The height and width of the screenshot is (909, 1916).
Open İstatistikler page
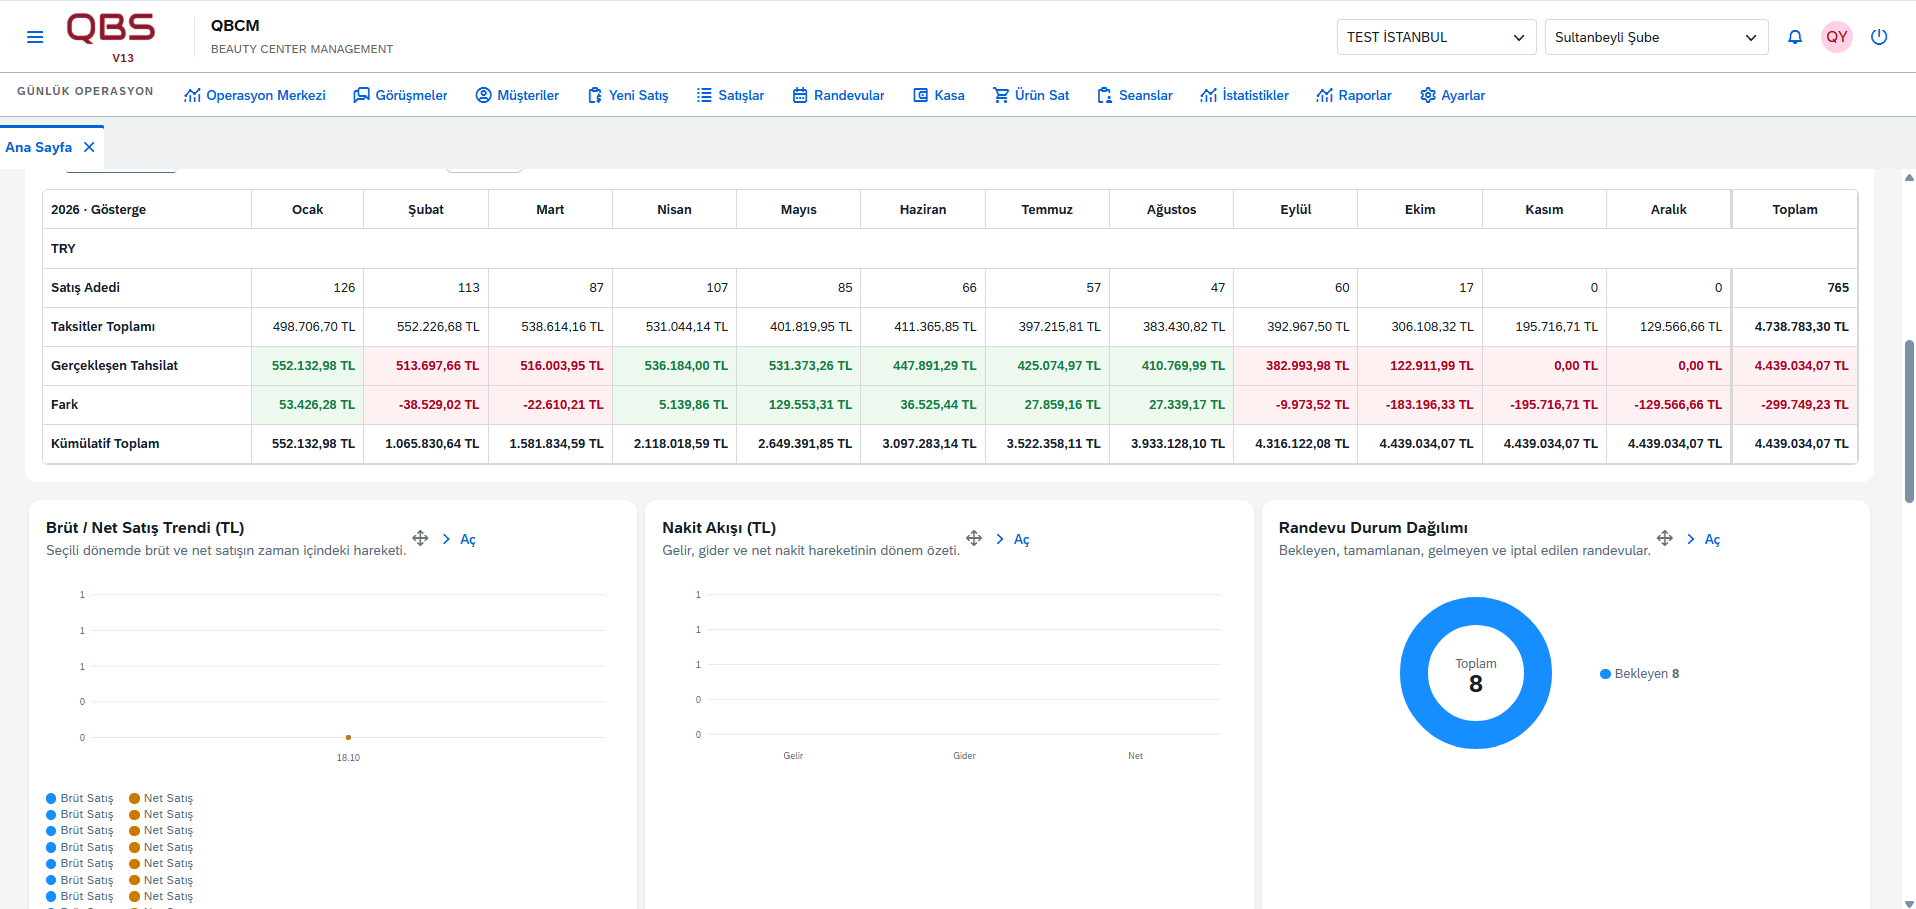click(x=1245, y=95)
